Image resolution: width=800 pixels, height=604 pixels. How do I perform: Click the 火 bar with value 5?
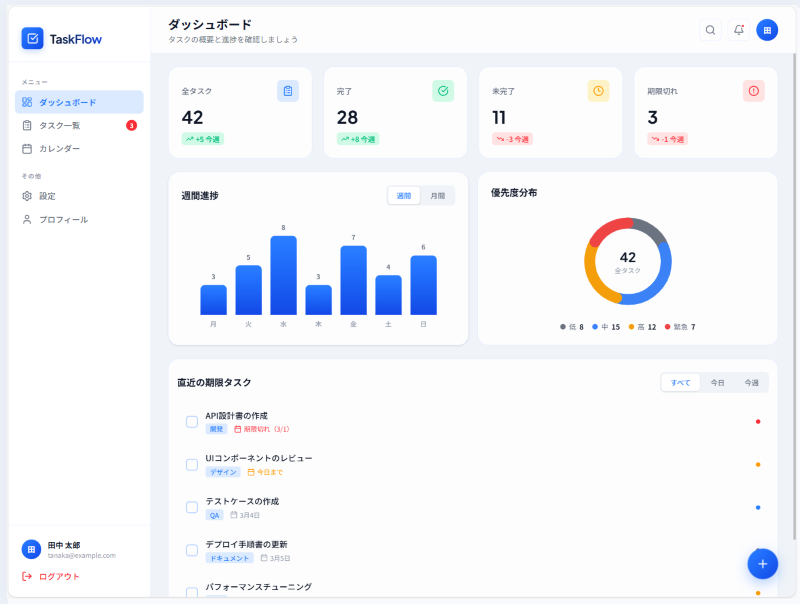coord(248,290)
